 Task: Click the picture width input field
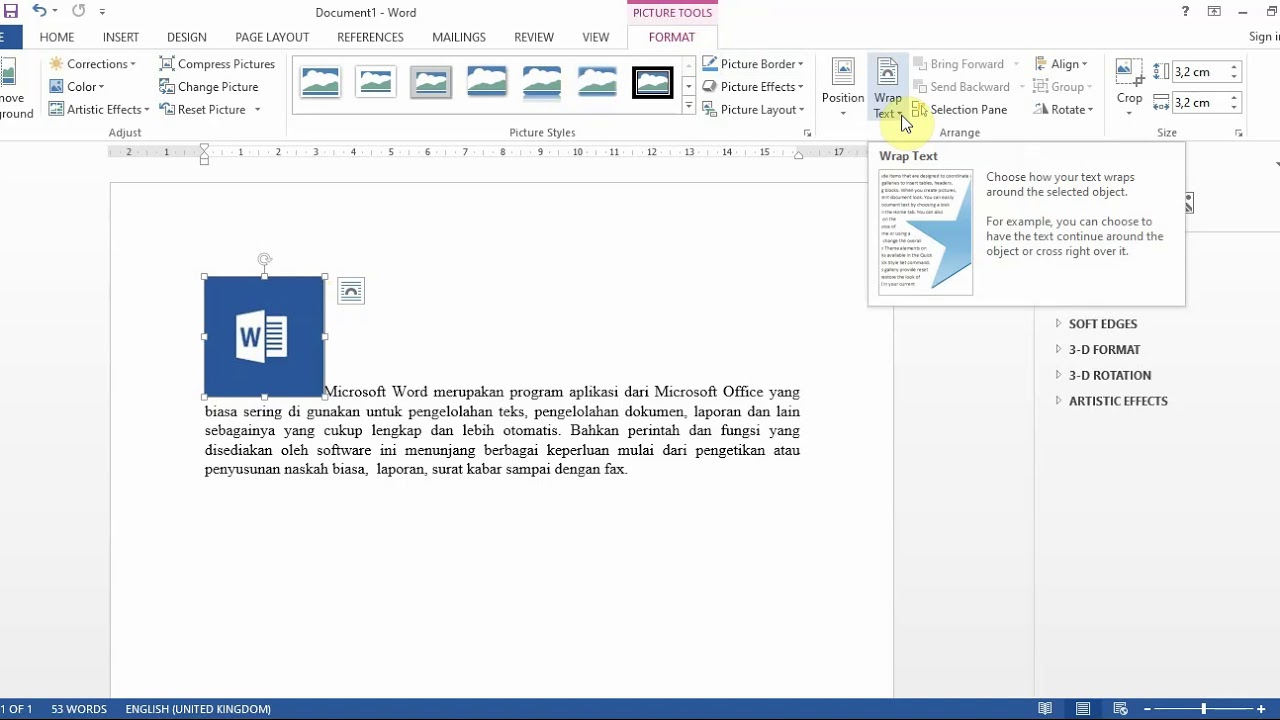point(1198,103)
